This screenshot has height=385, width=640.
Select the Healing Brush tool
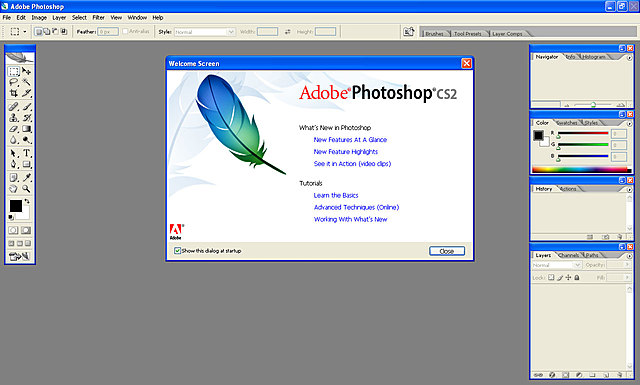coord(13,107)
